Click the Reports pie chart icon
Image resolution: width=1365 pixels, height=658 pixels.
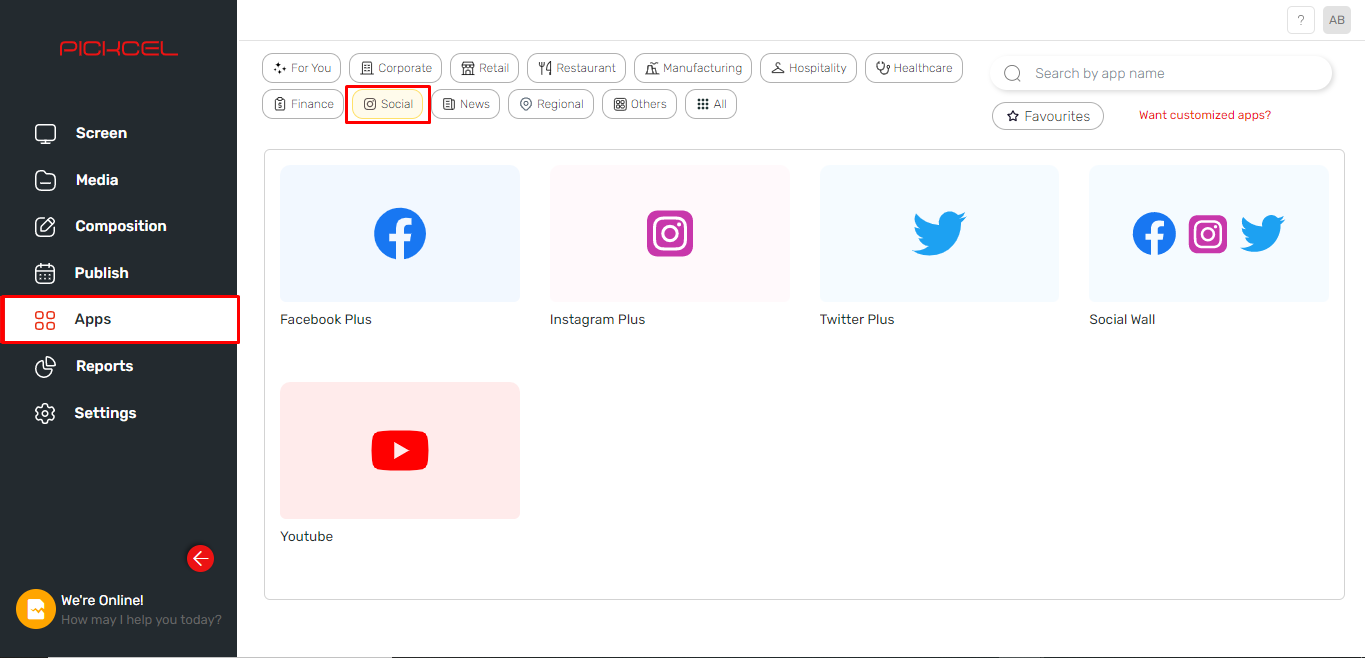[x=45, y=367]
